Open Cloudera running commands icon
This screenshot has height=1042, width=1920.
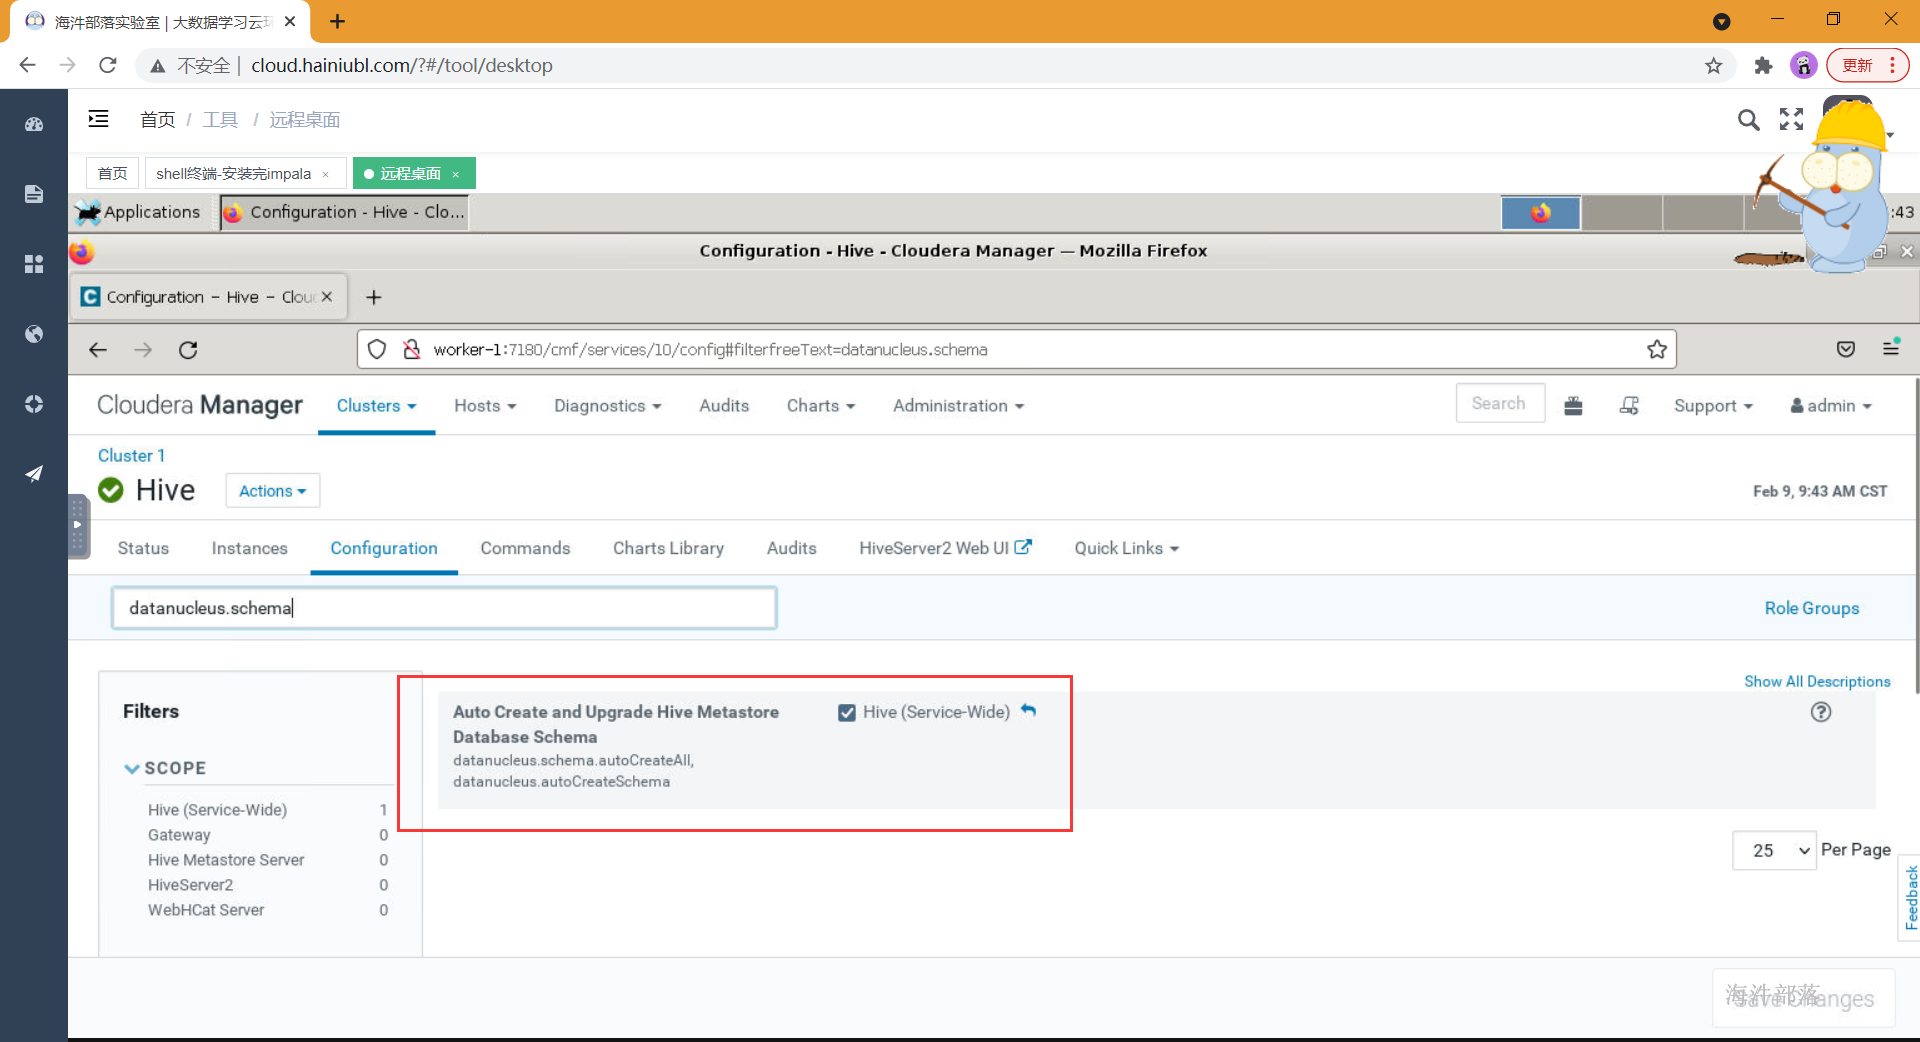(1629, 405)
